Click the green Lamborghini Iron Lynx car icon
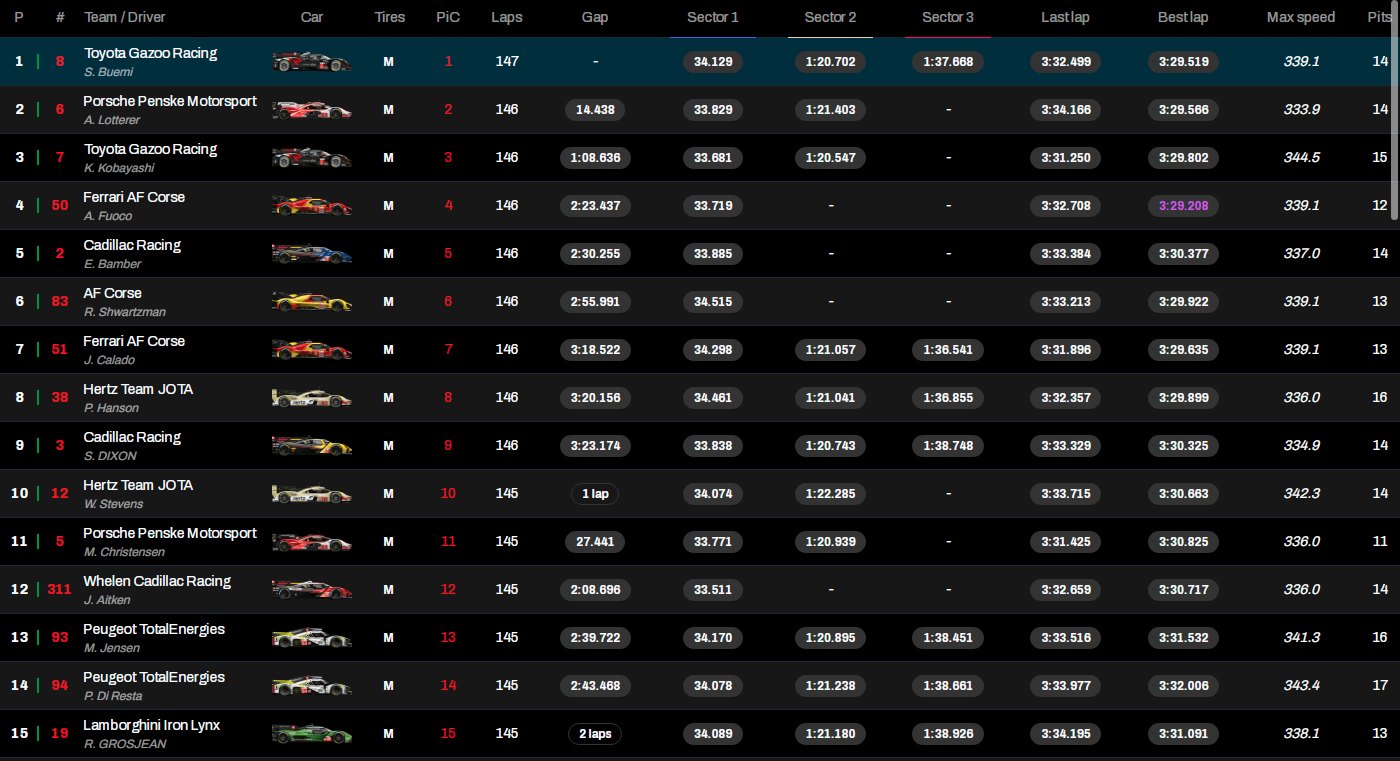The image size is (1400, 761). (x=311, y=734)
